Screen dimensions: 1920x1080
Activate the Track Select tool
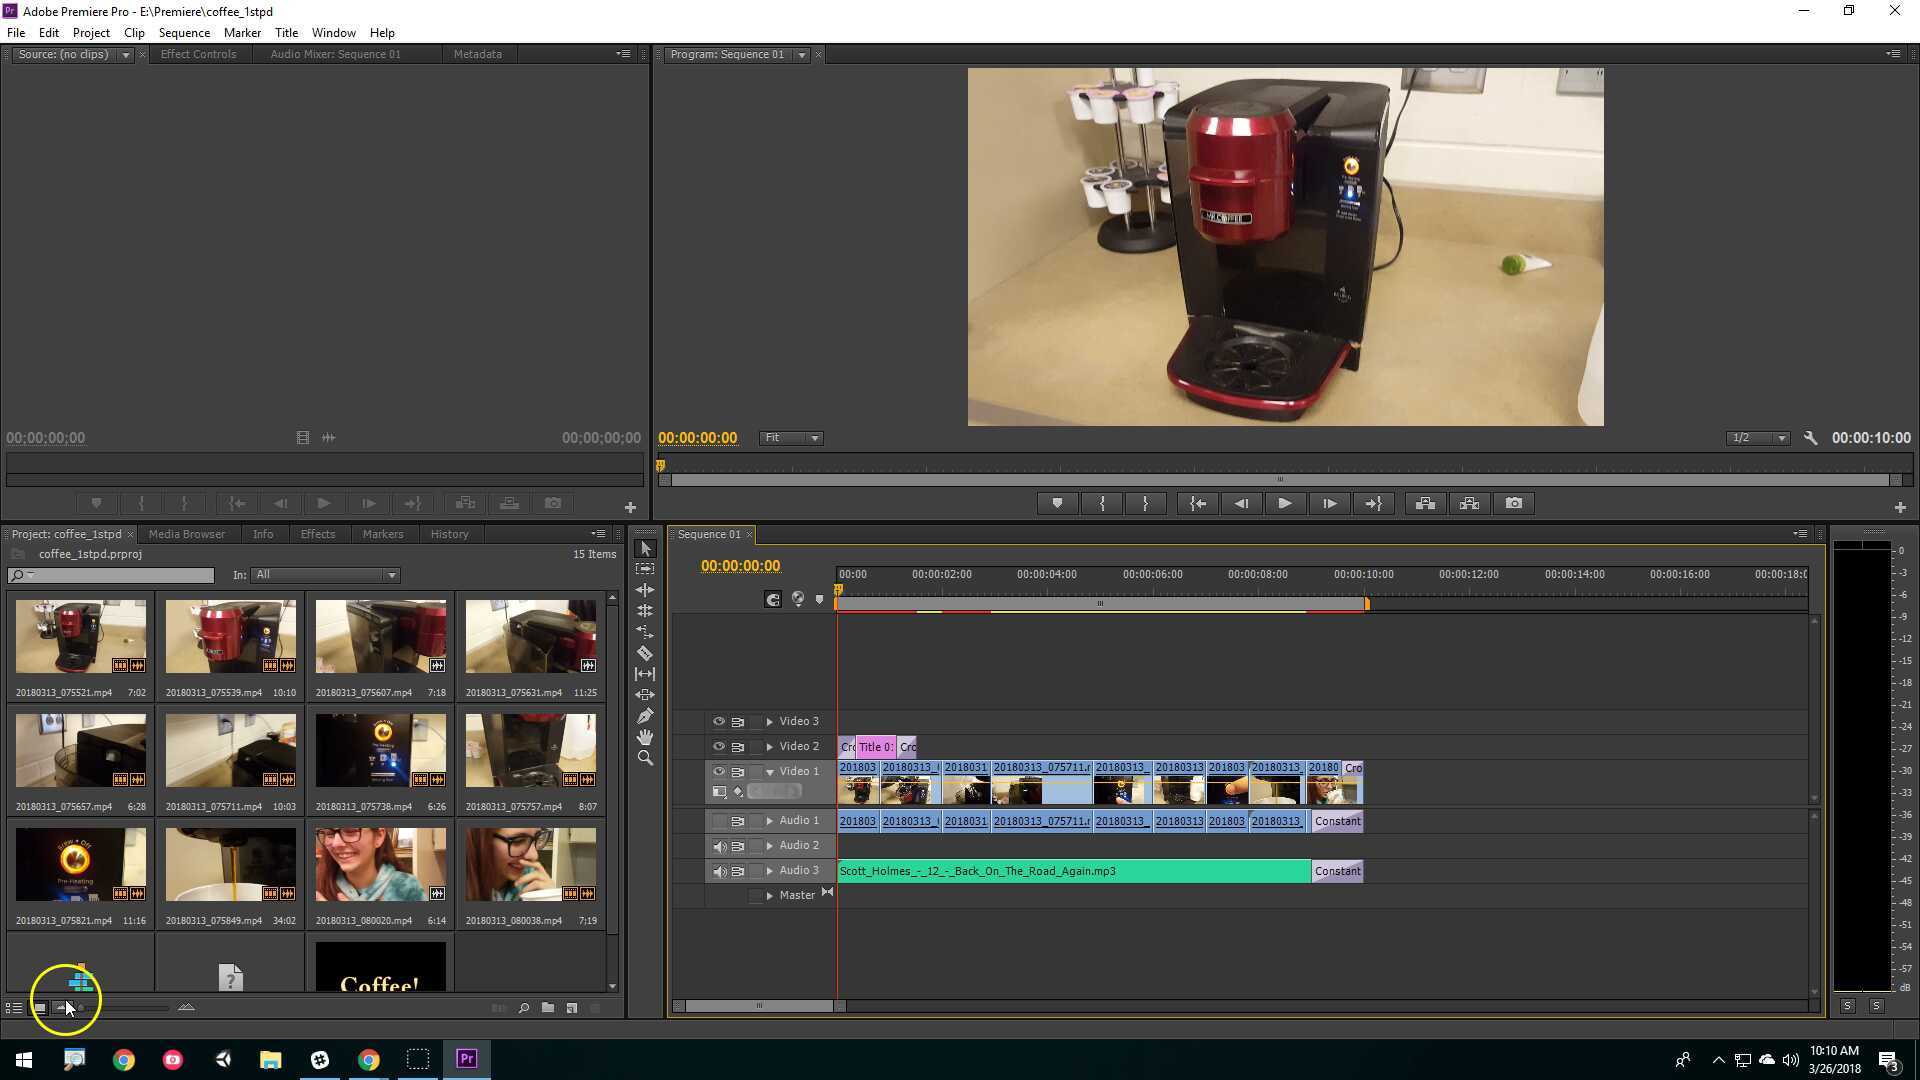tap(645, 570)
